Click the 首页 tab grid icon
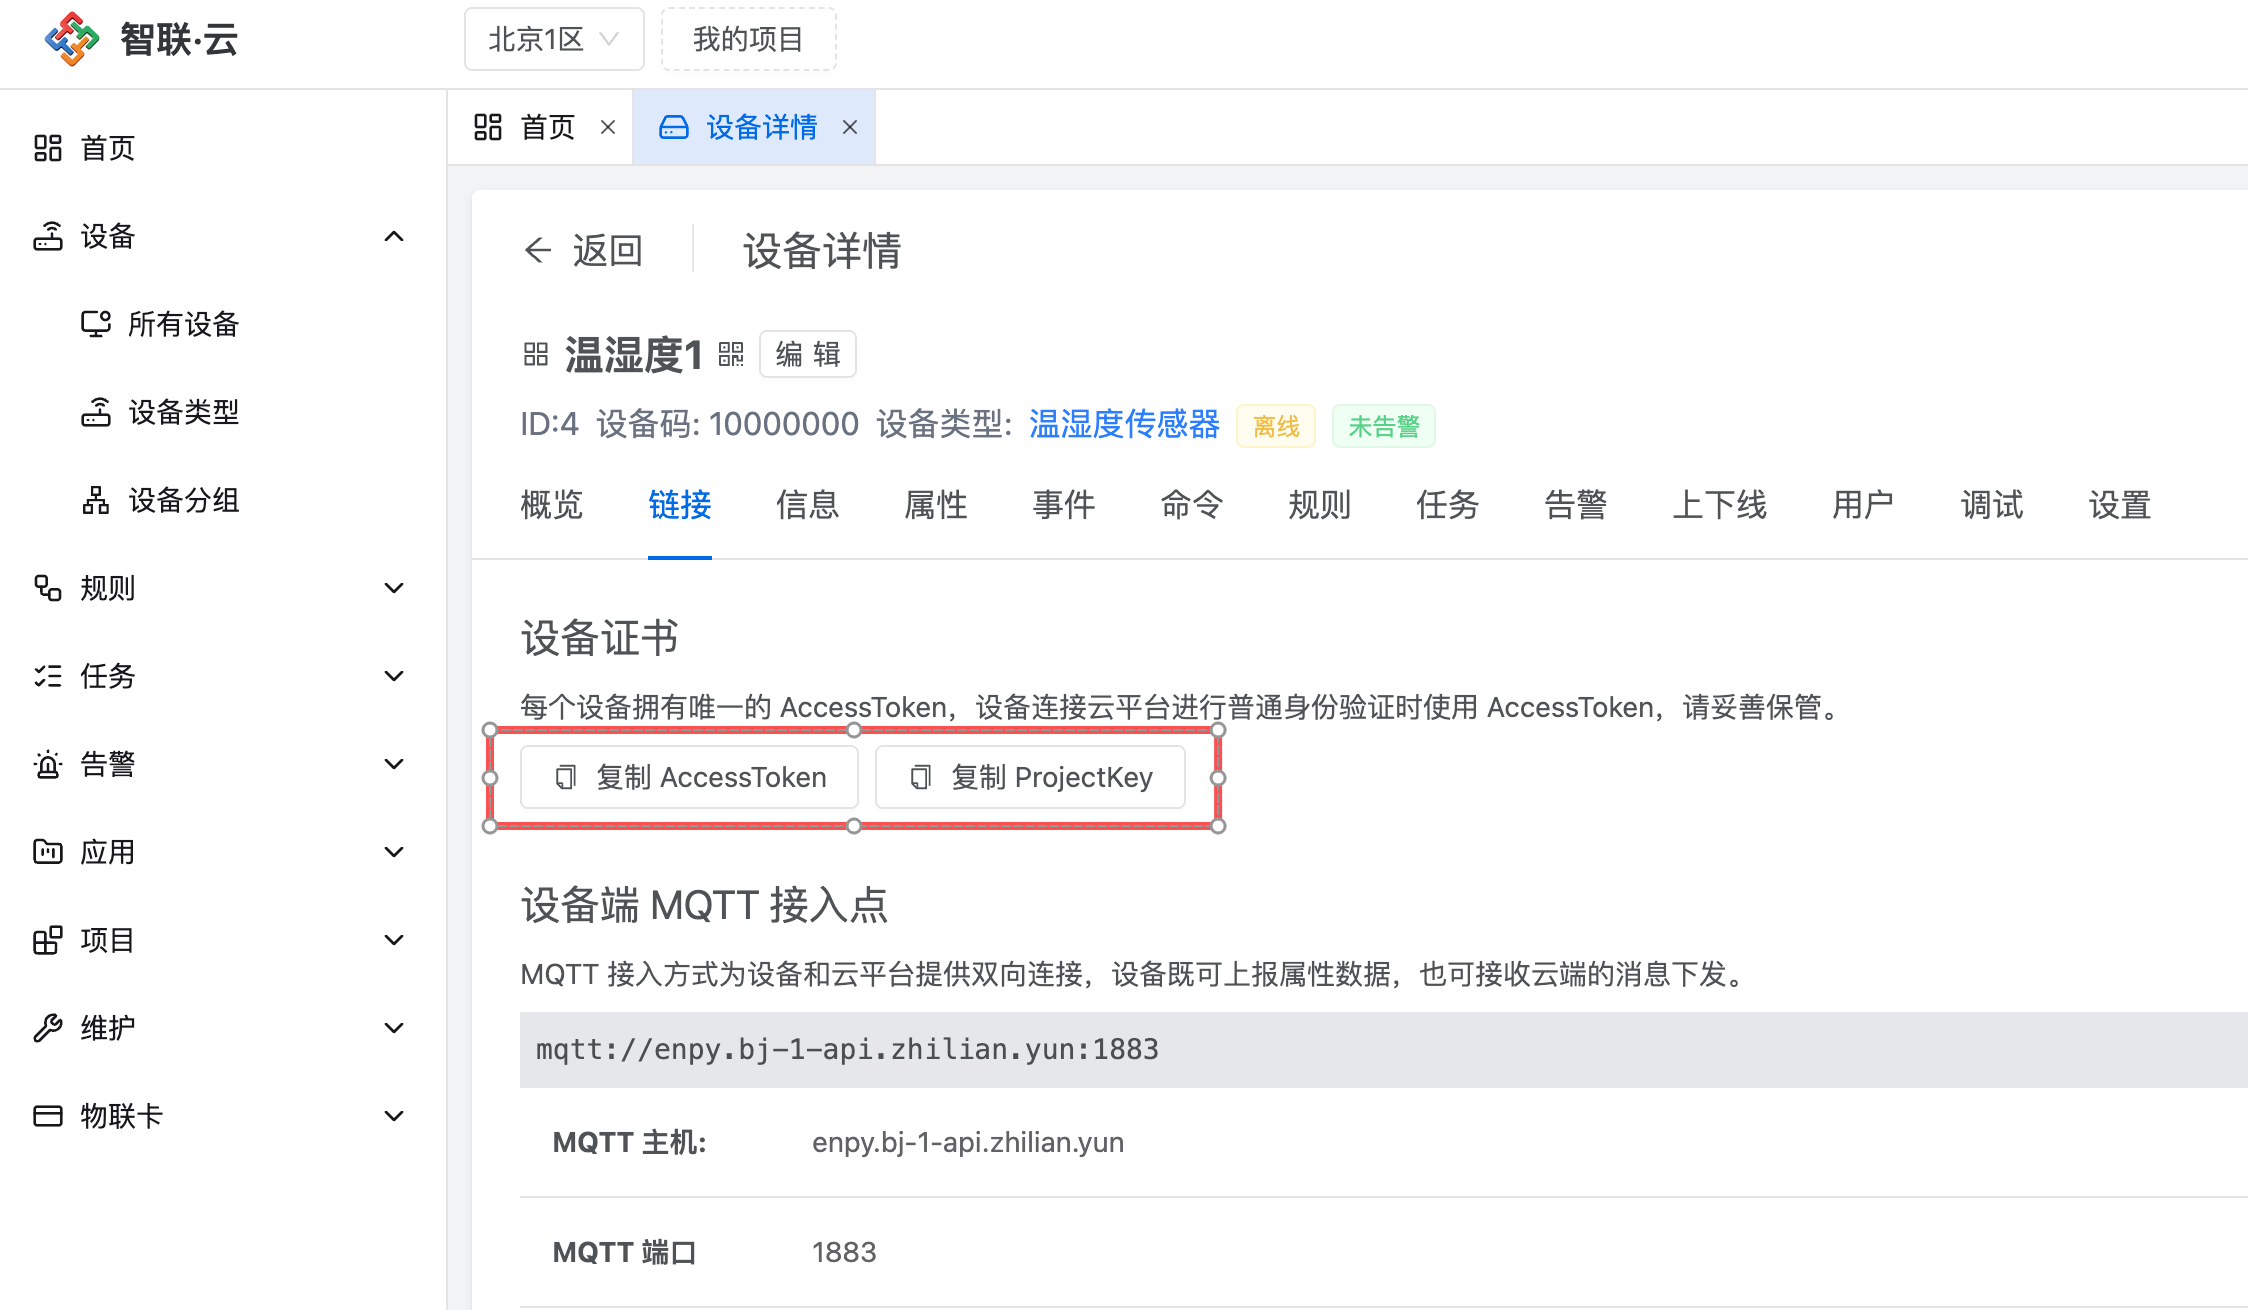 click(488, 127)
